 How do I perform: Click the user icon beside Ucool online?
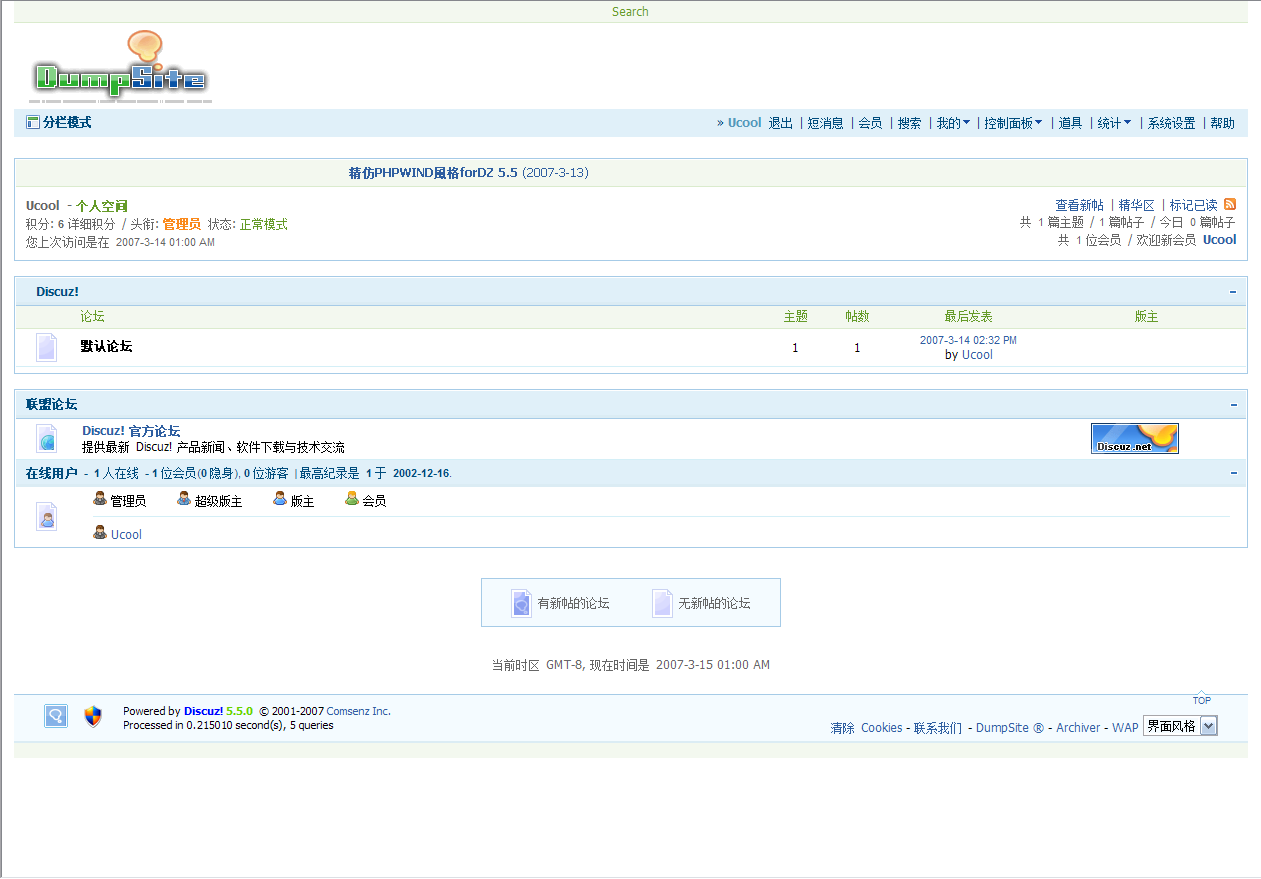coord(100,533)
